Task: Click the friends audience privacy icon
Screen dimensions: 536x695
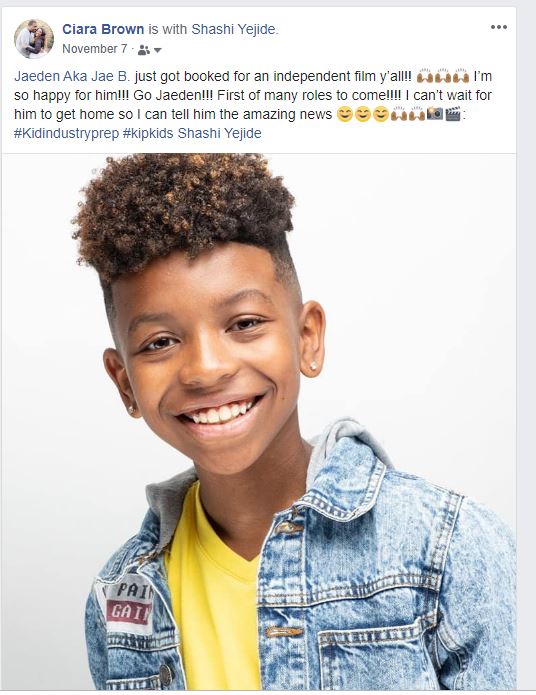Action: coord(143,50)
